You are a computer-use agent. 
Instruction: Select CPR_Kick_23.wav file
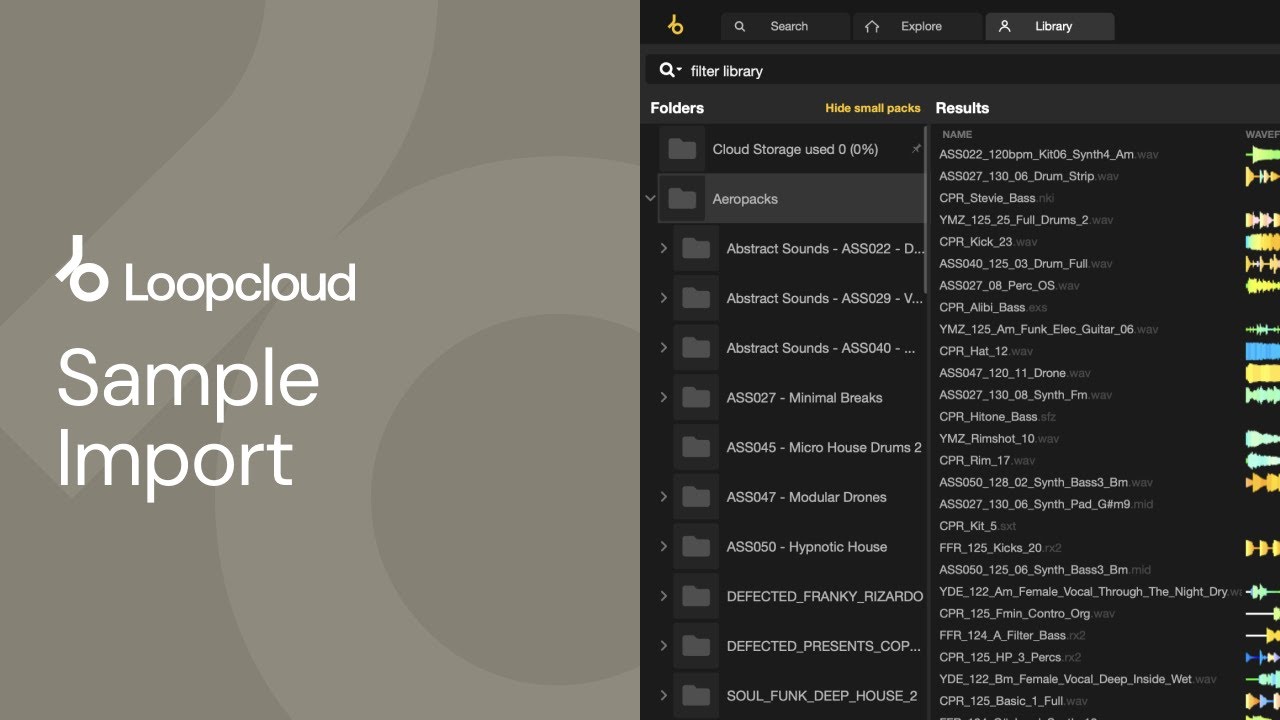[988, 242]
